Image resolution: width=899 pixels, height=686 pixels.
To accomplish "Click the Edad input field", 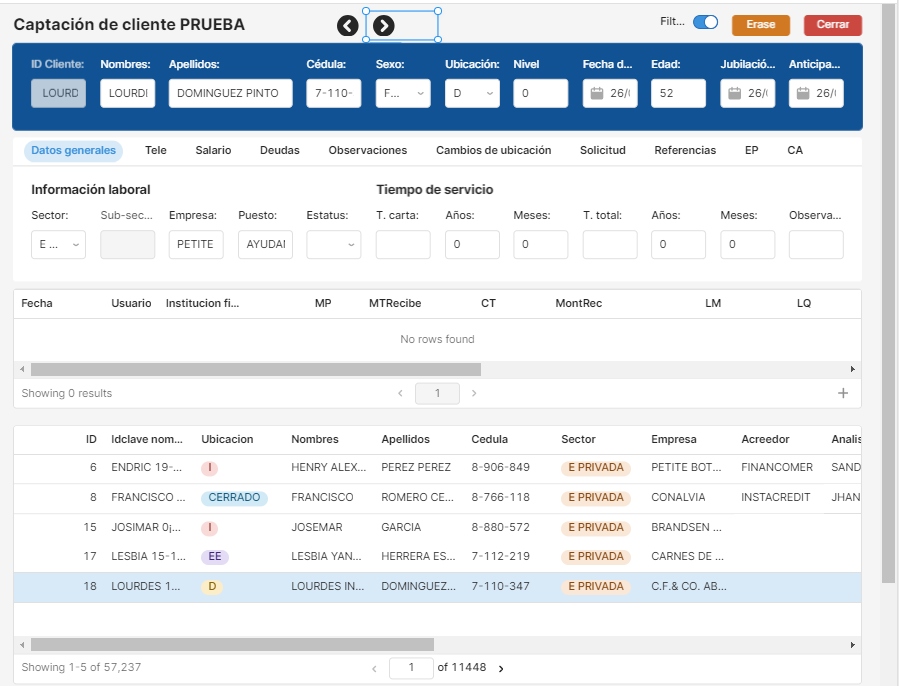I will 677,94.
